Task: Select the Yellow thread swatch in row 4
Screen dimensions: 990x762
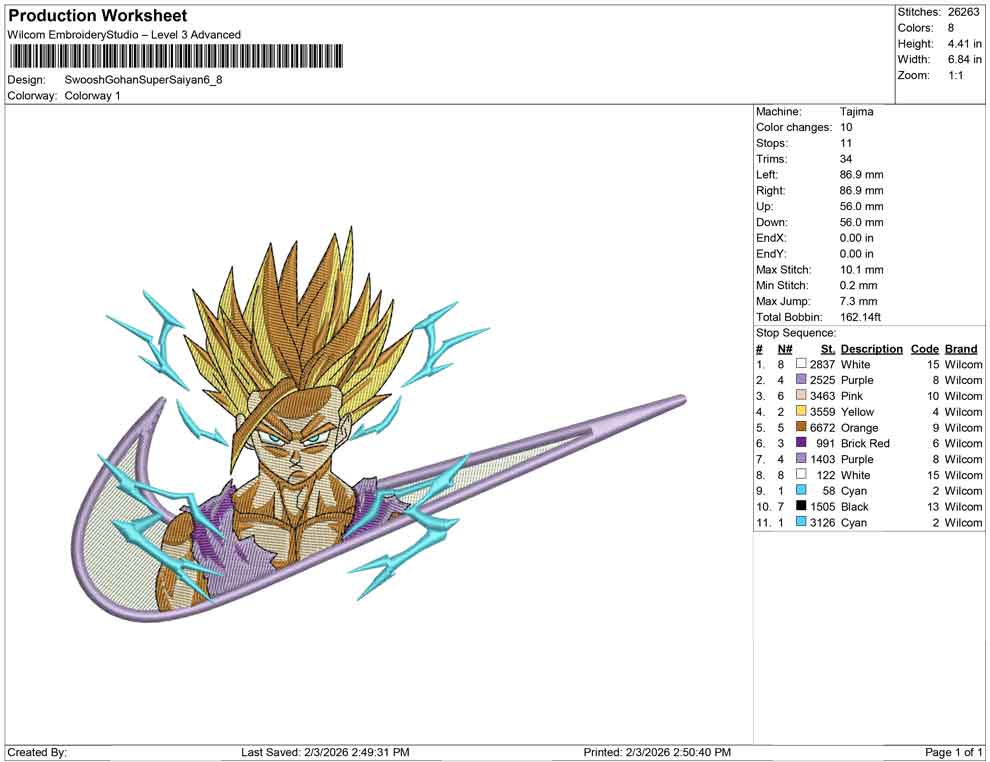Action: point(799,412)
